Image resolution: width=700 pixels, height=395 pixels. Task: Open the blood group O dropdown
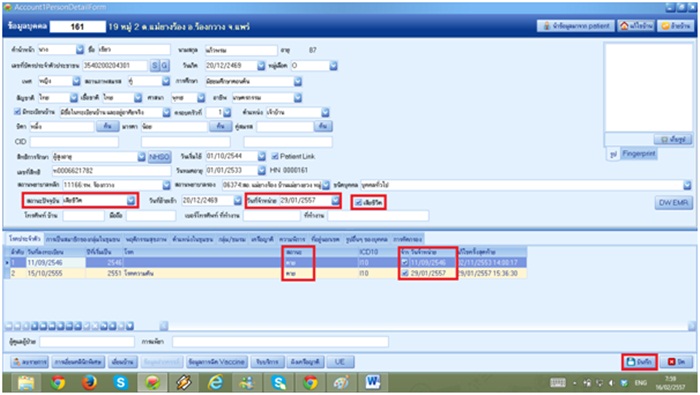333,66
